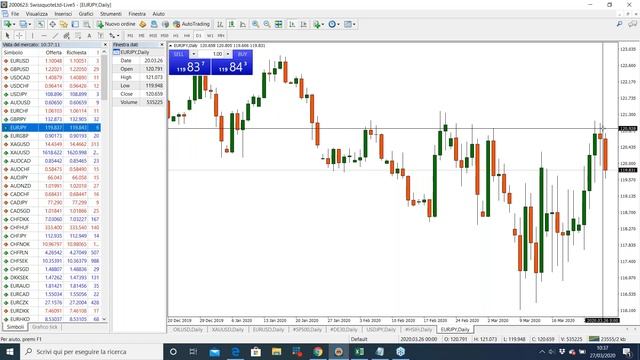The image size is (640, 360).
Task: Tile chart windows icon
Action: 278,24
